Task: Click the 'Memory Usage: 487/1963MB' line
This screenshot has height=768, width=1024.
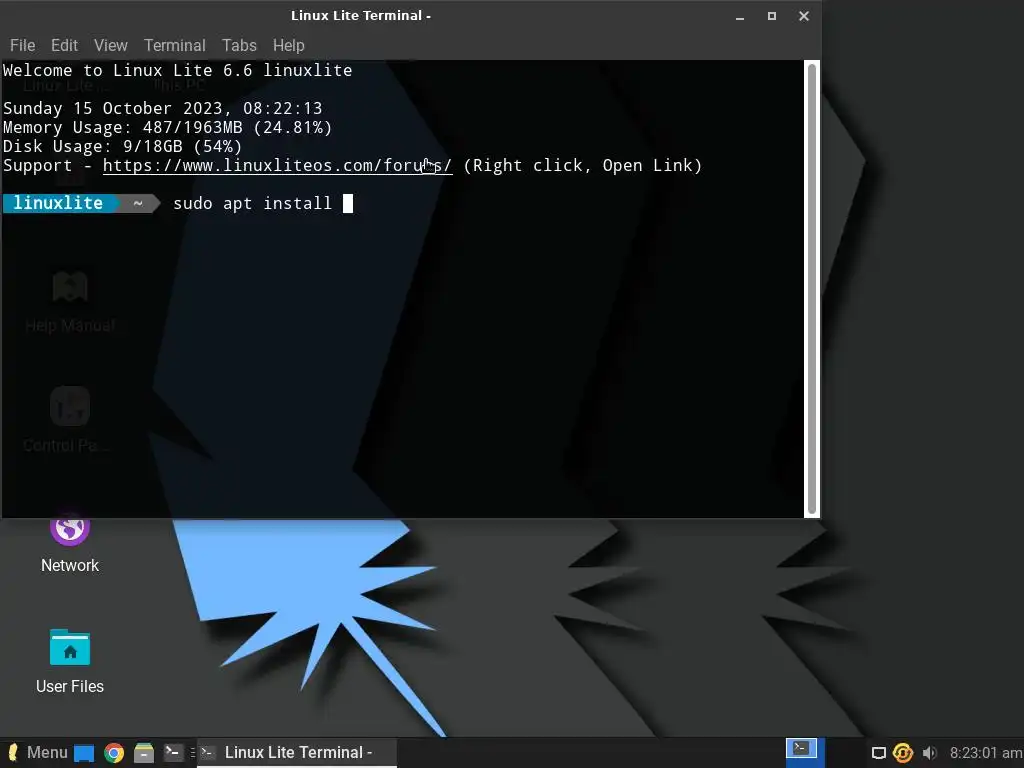Action: point(167,127)
